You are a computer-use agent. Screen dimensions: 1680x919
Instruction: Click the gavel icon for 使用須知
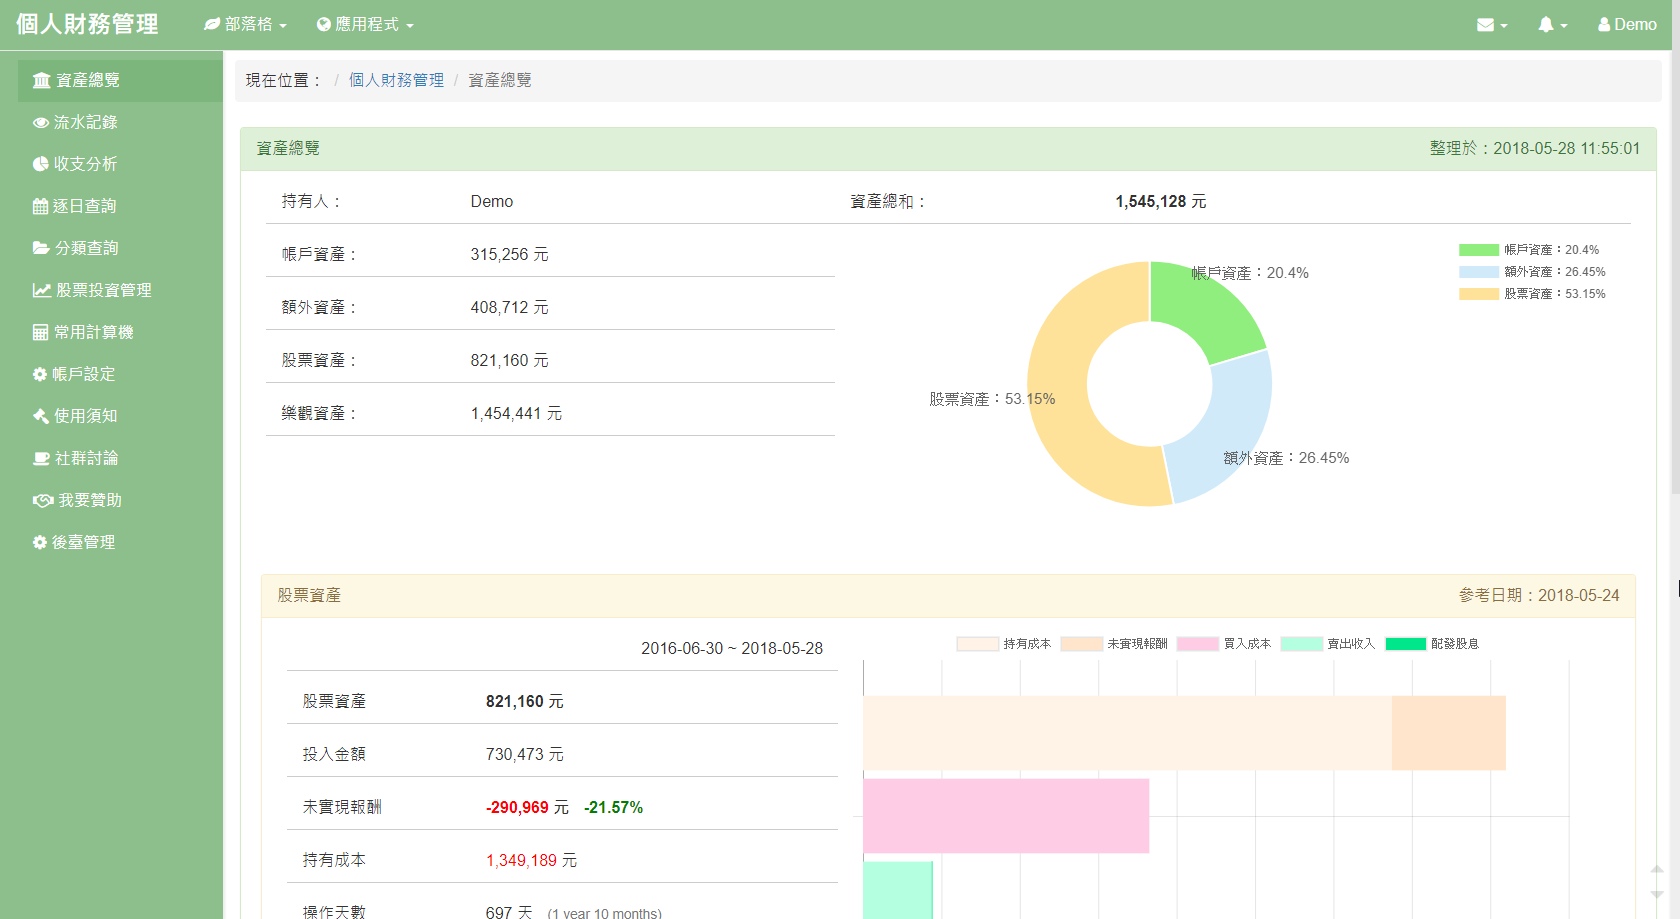tap(41, 416)
